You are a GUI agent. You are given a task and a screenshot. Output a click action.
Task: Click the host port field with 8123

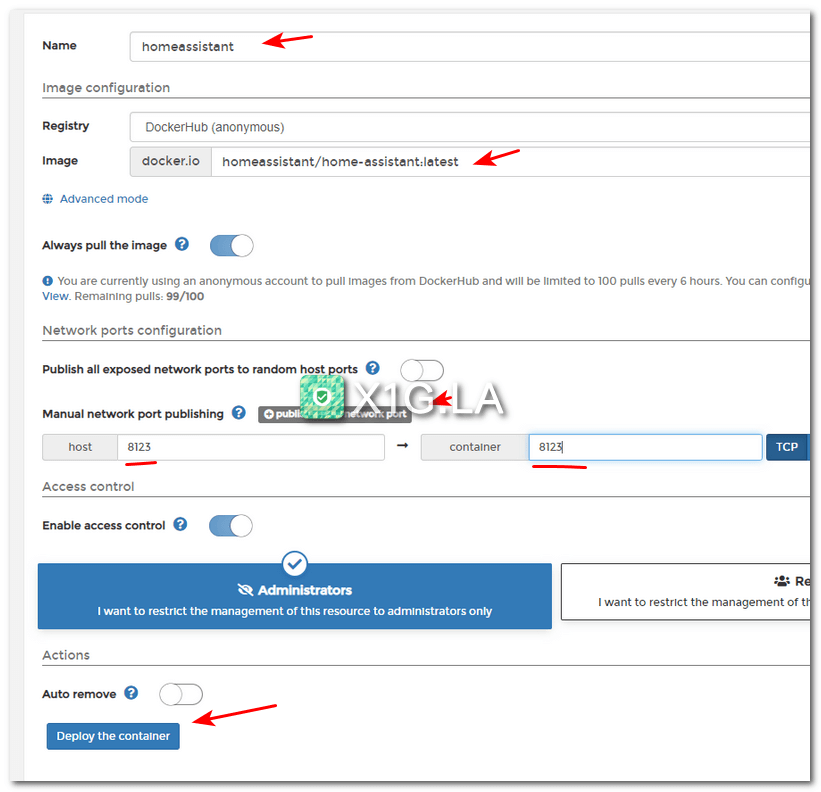[x=251, y=447]
